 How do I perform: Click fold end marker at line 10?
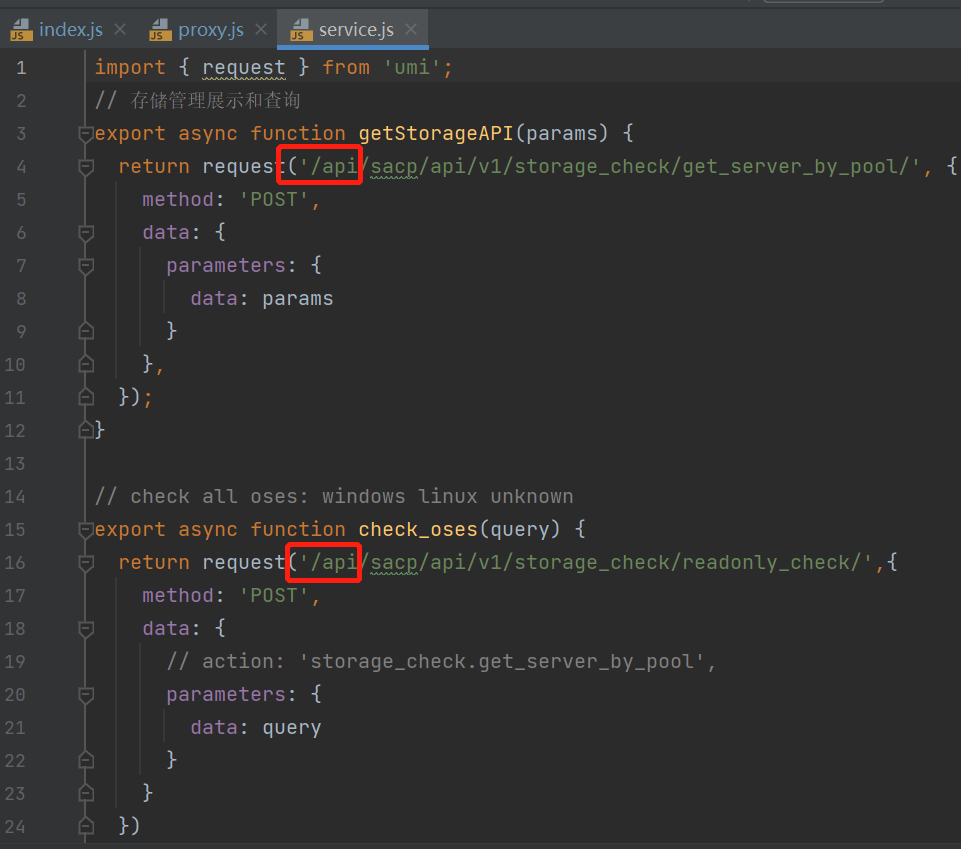86,364
